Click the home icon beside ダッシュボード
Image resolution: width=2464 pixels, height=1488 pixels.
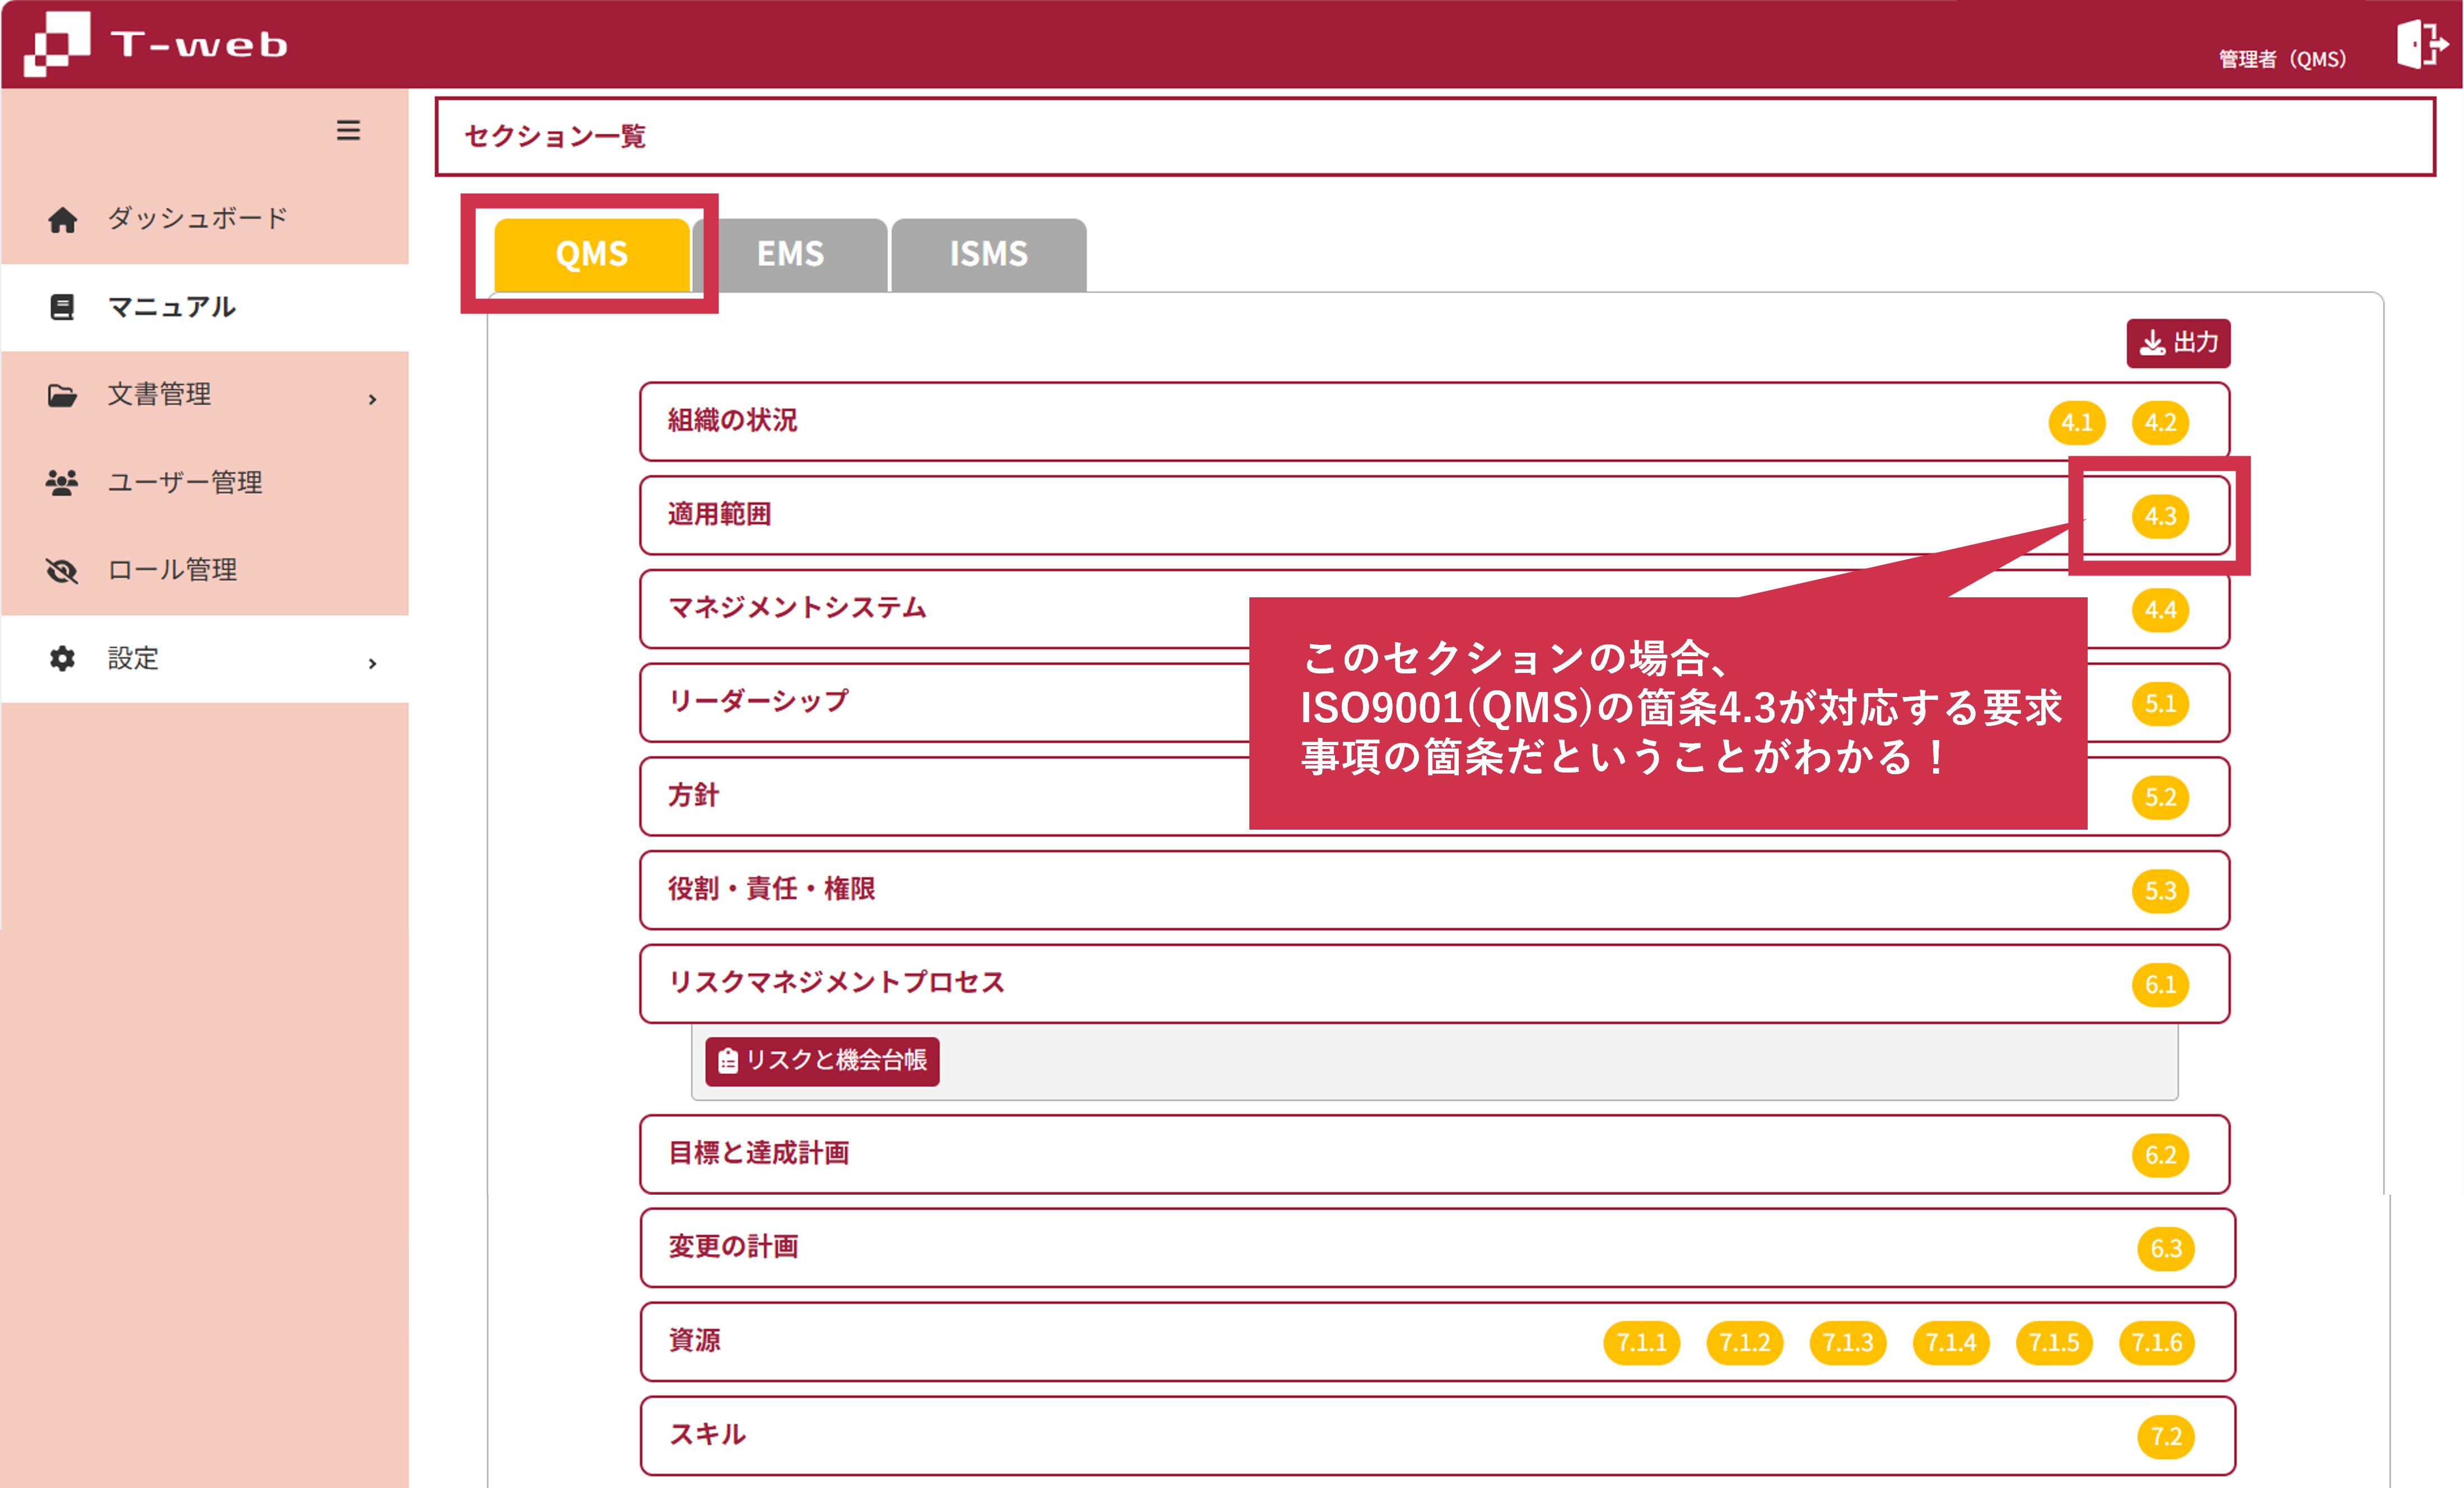click(62, 220)
